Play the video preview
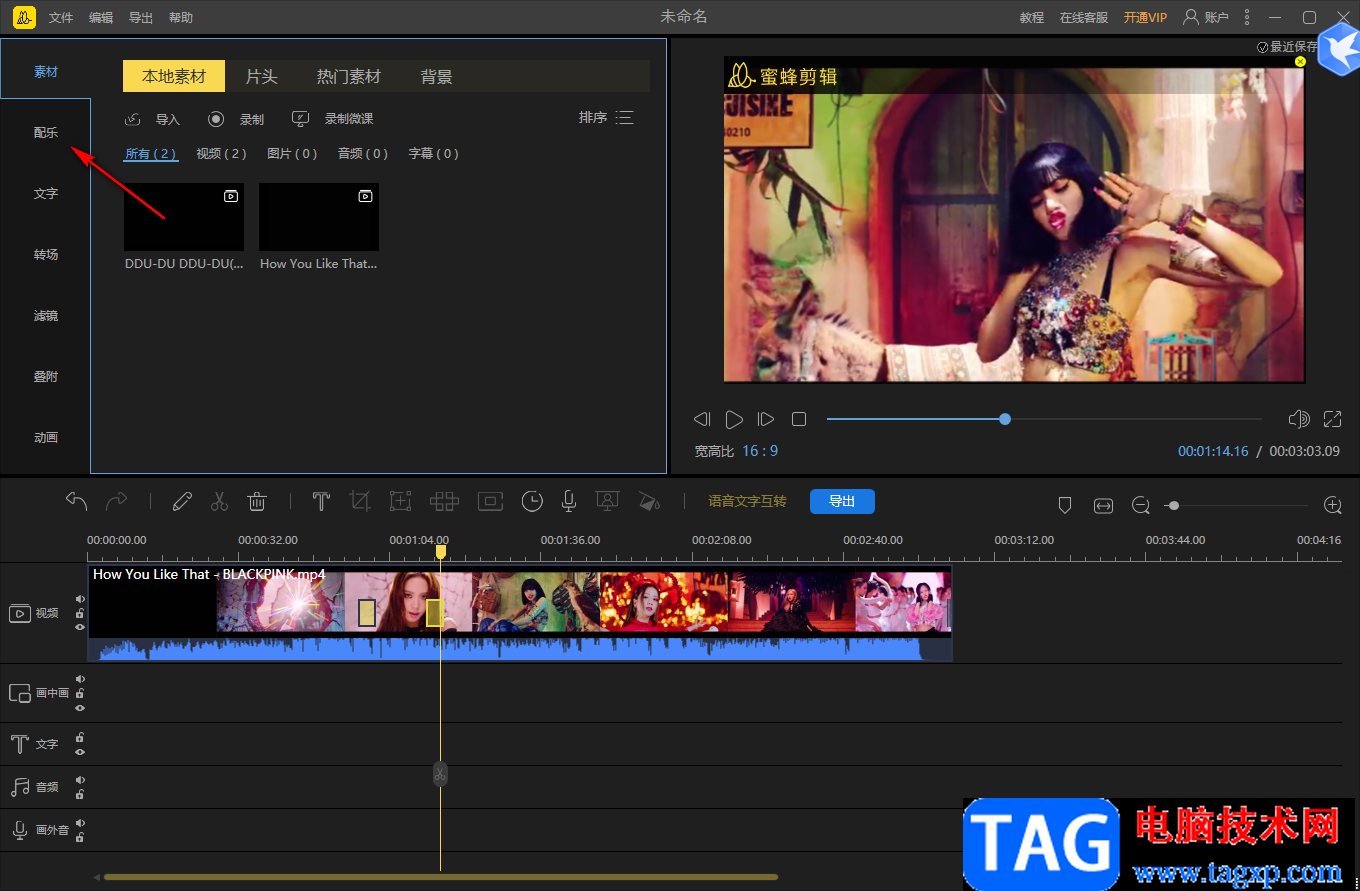The height and width of the screenshot is (891, 1360). tap(734, 419)
